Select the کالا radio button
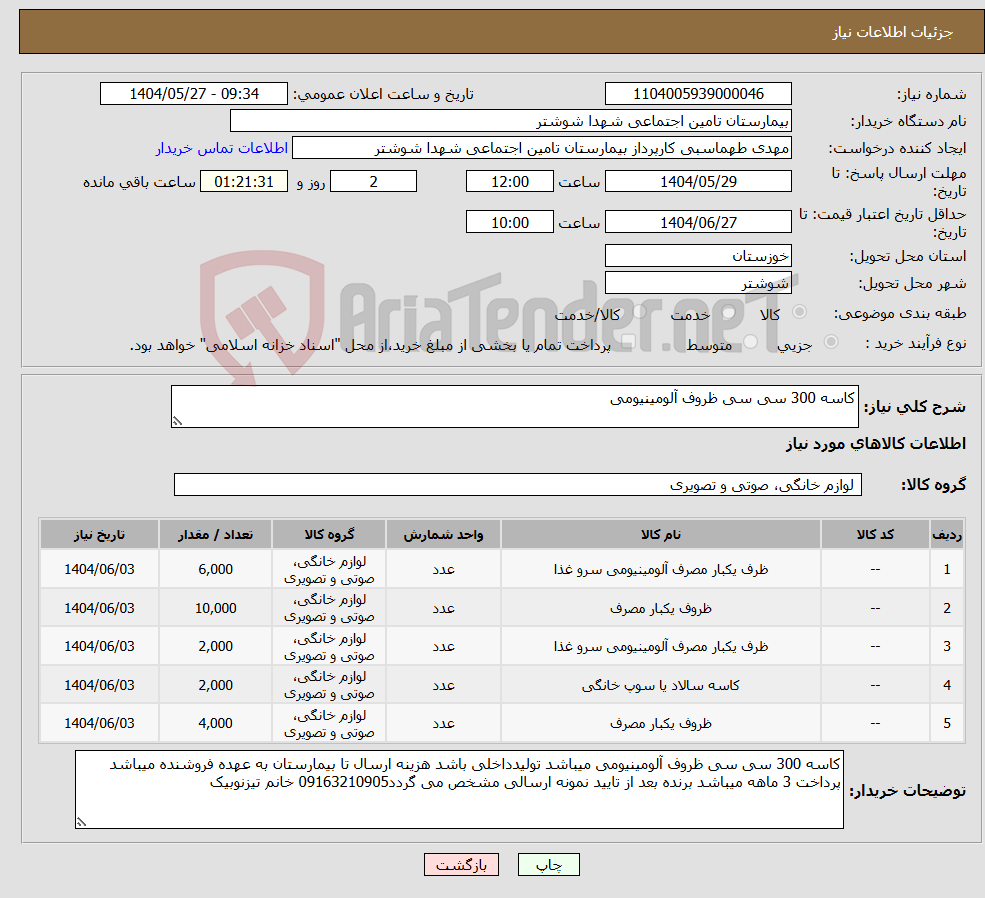The image size is (985, 898). 800,311
